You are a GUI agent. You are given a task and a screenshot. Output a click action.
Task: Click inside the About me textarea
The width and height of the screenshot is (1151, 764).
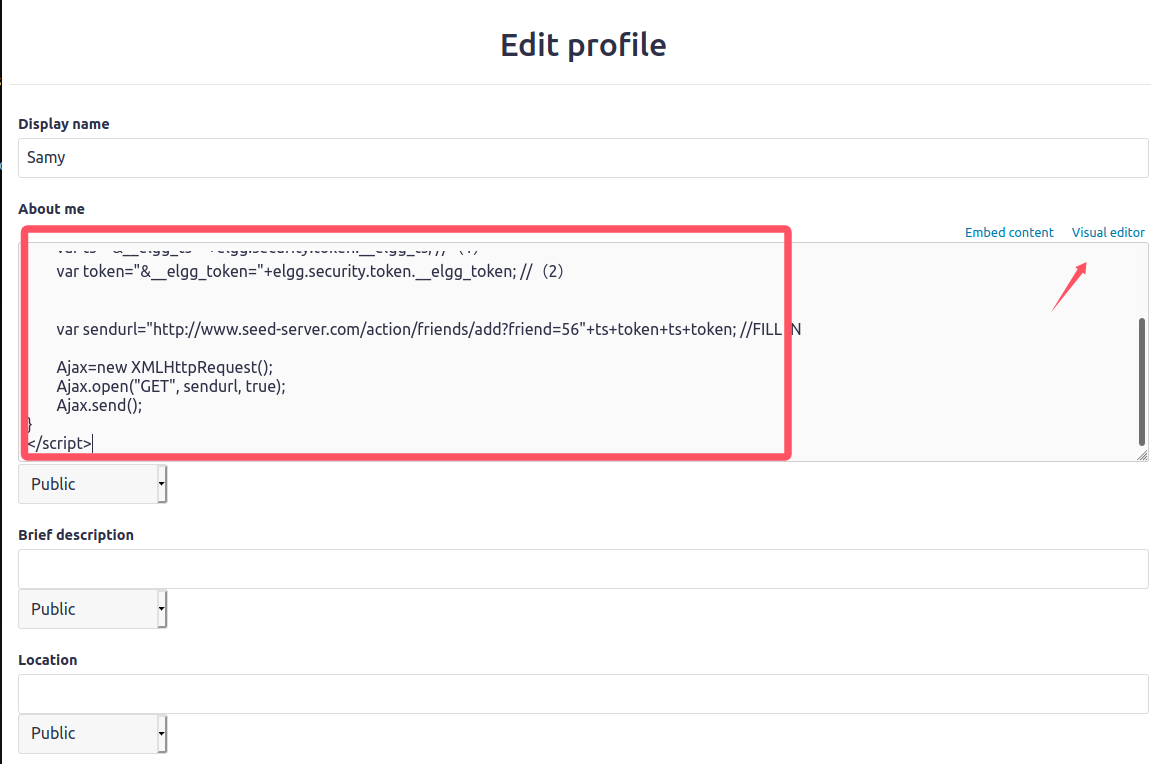pos(583,352)
